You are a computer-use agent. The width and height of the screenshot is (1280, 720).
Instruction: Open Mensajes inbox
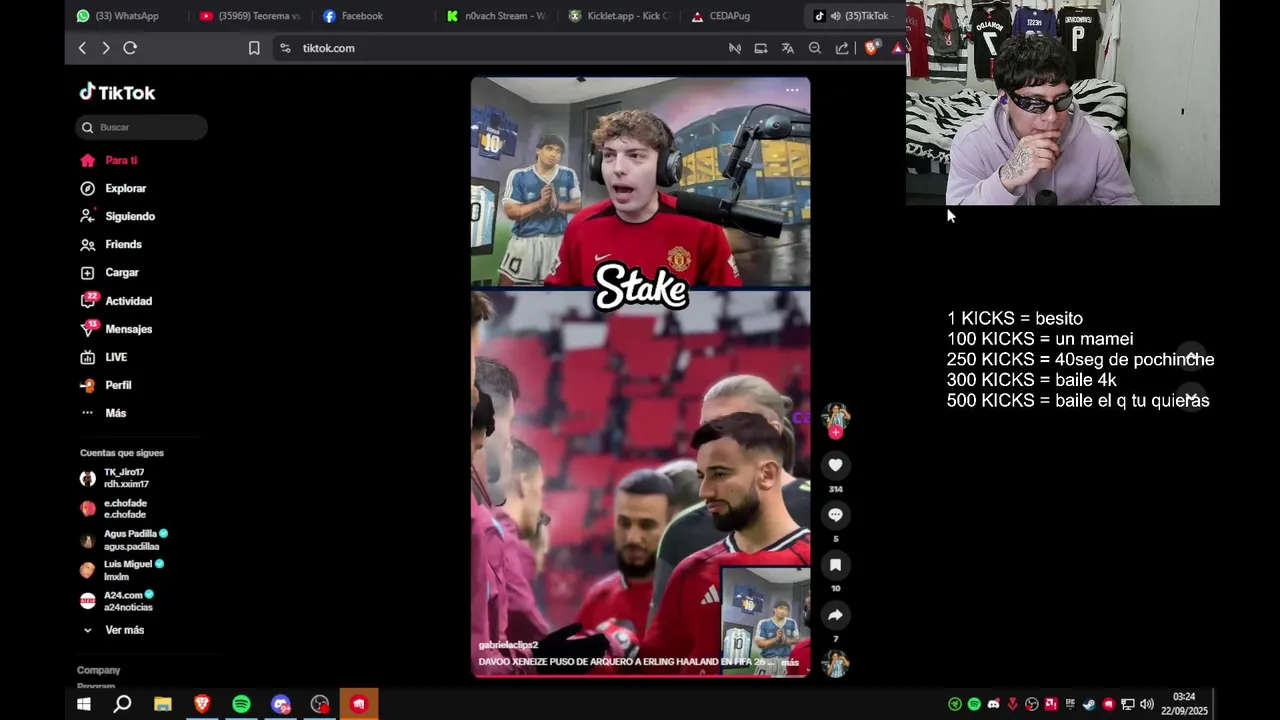pyautogui.click(x=116, y=329)
